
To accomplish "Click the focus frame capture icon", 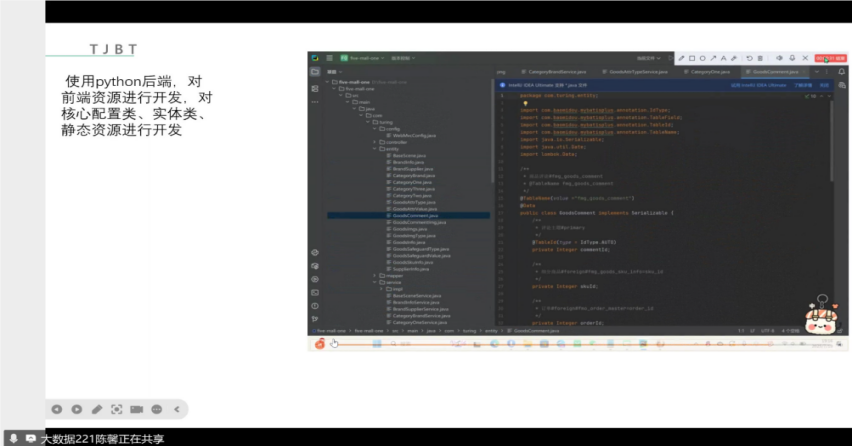I will (117, 409).
